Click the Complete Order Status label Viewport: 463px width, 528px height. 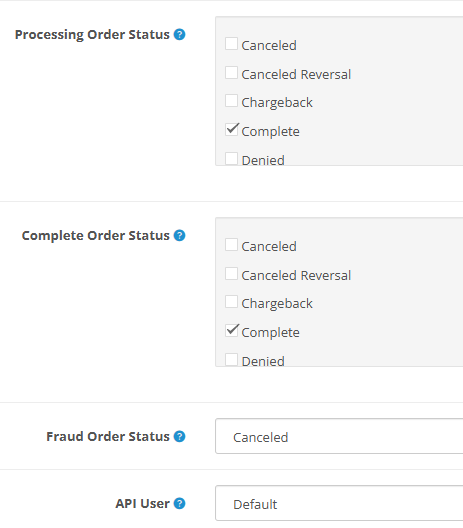pos(96,236)
